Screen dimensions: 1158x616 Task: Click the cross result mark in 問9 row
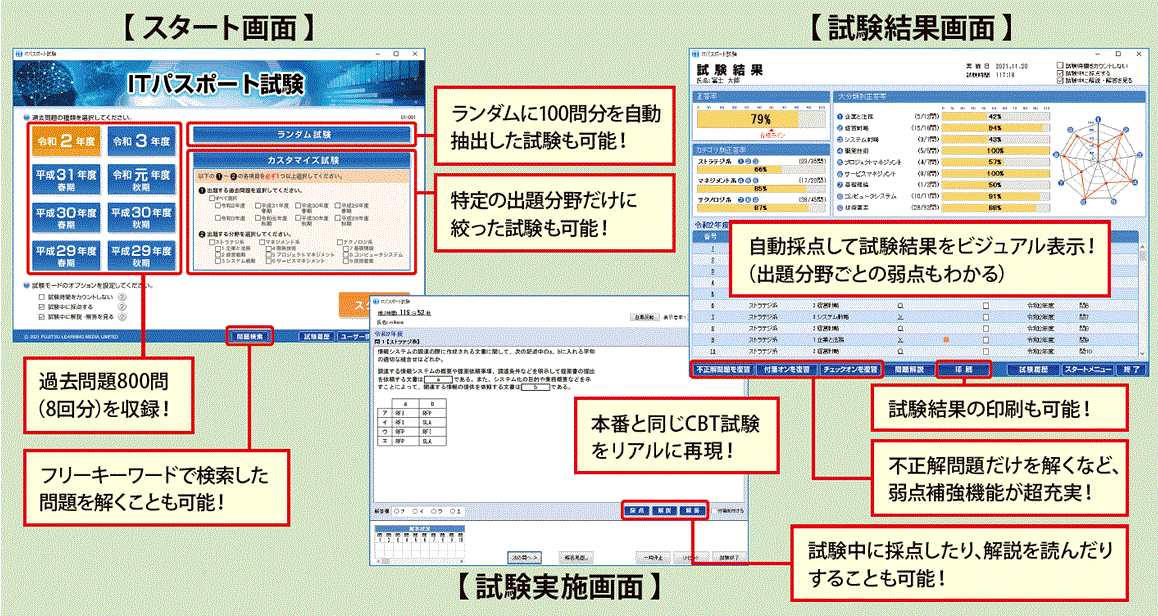[899, 339]
